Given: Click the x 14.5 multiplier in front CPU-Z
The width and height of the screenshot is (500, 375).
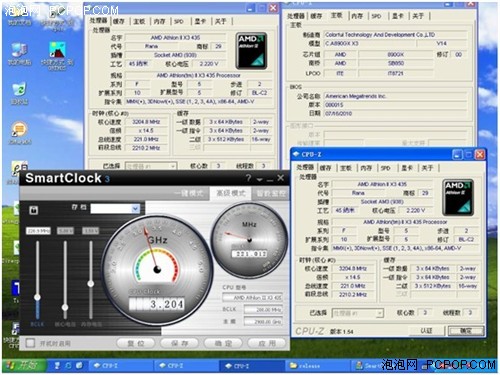Looking at the screenshot, I should pos(352,277).
